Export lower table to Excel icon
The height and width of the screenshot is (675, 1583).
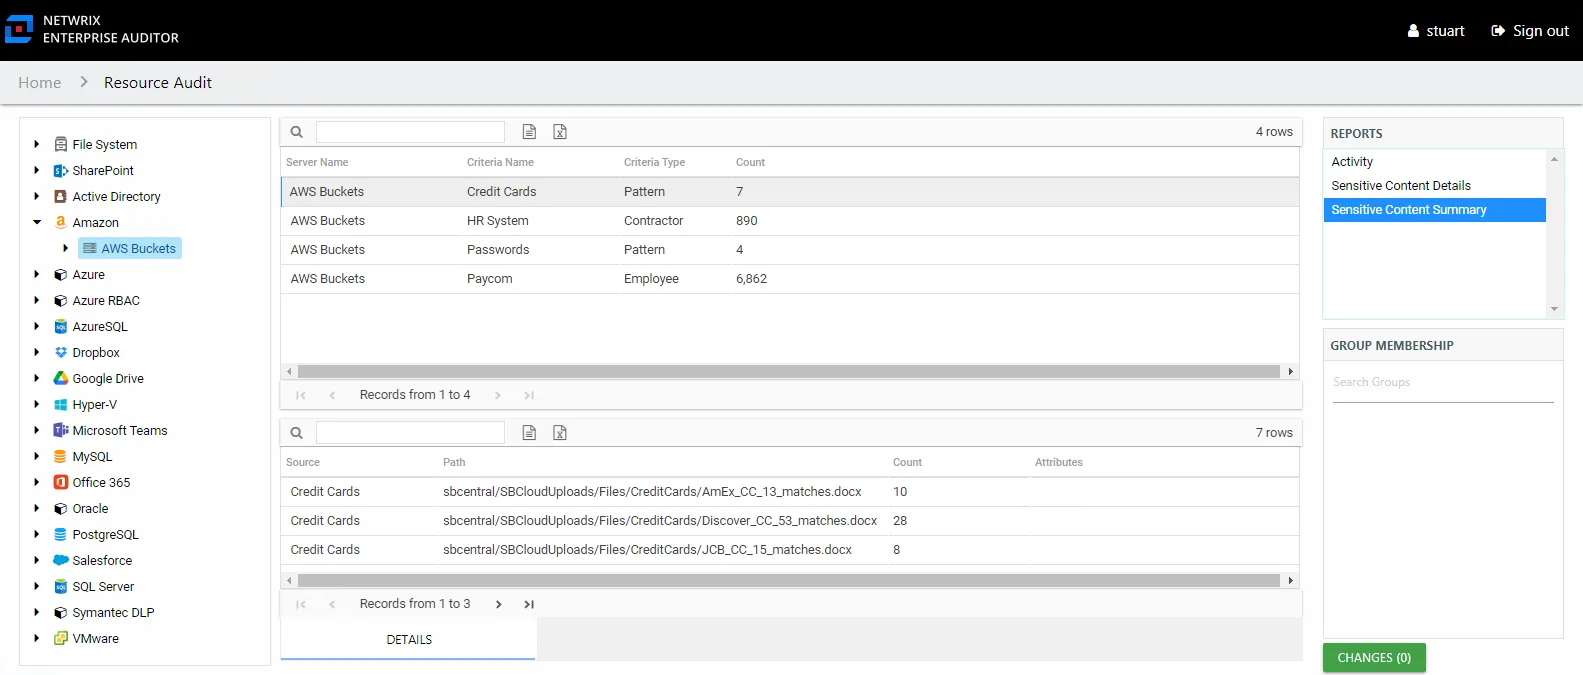tap(560, 433)
